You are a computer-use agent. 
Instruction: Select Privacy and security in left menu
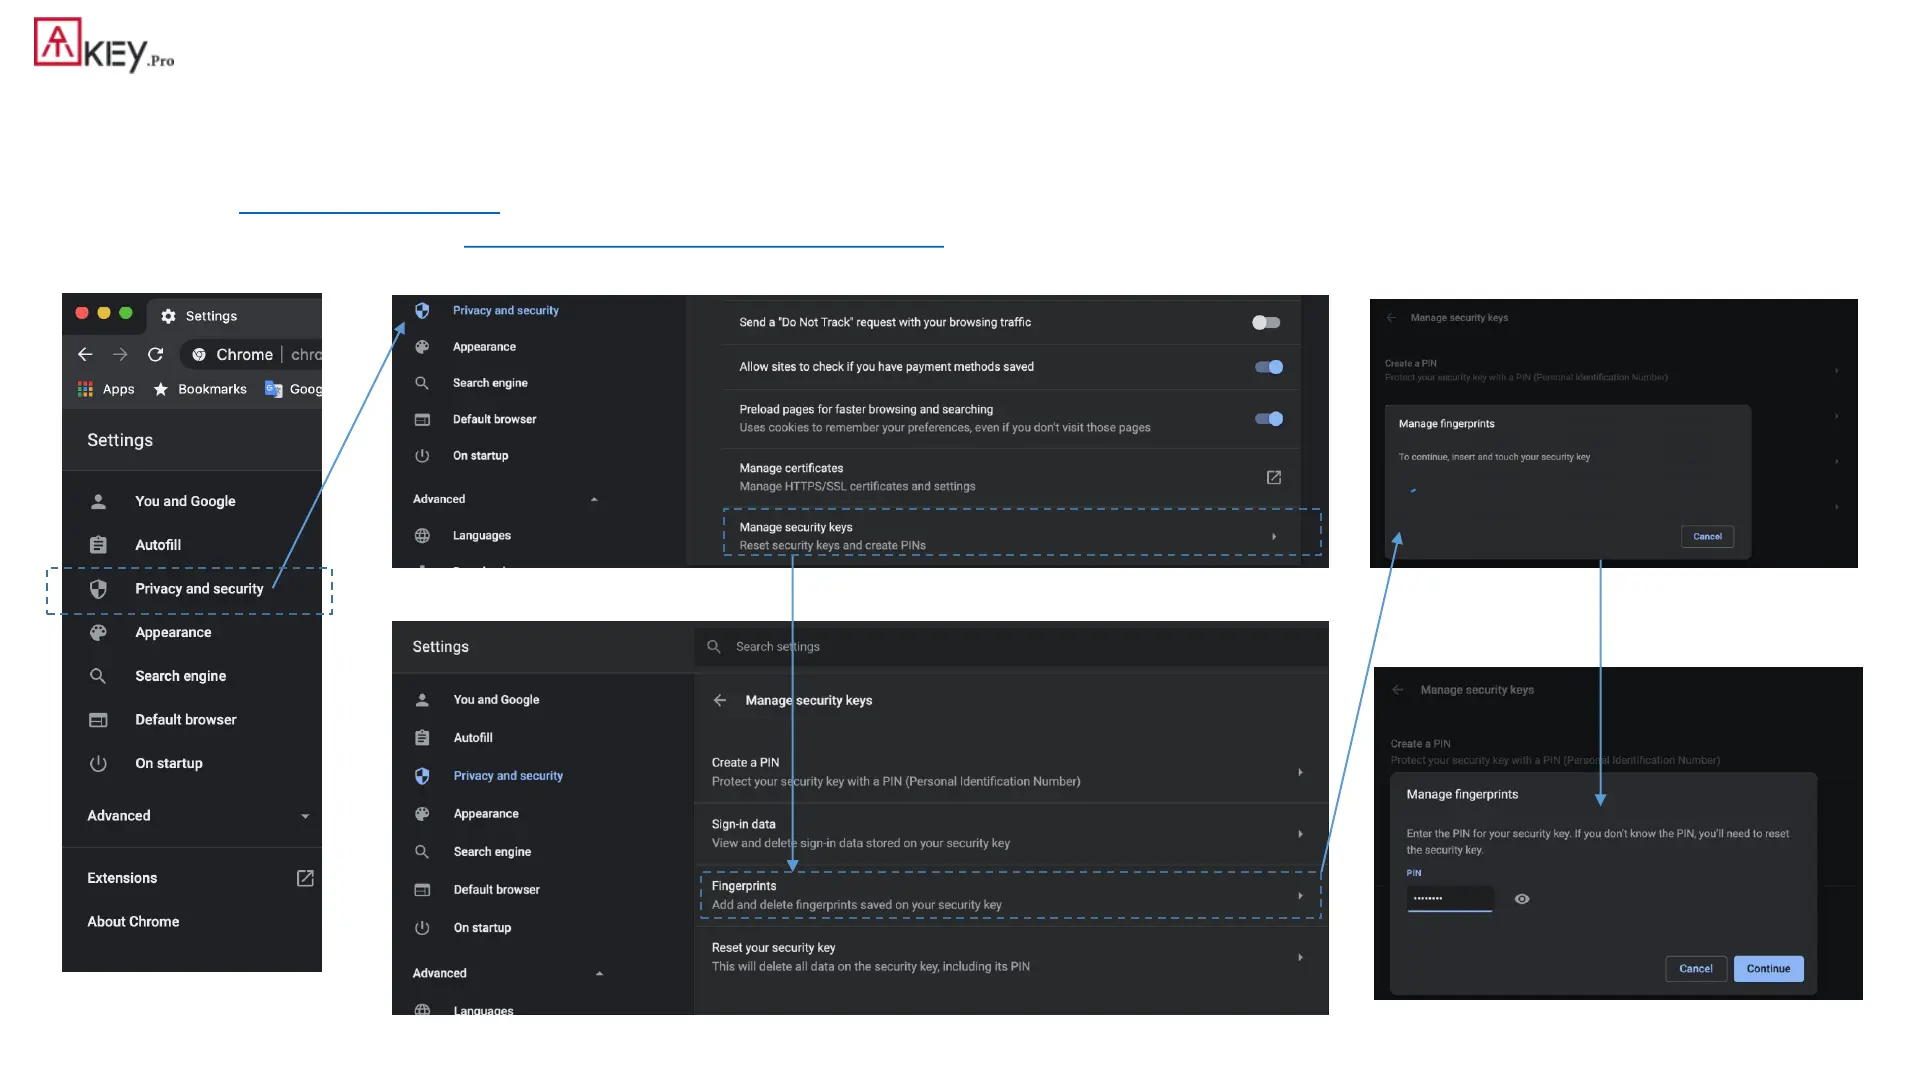coord(199,589)
